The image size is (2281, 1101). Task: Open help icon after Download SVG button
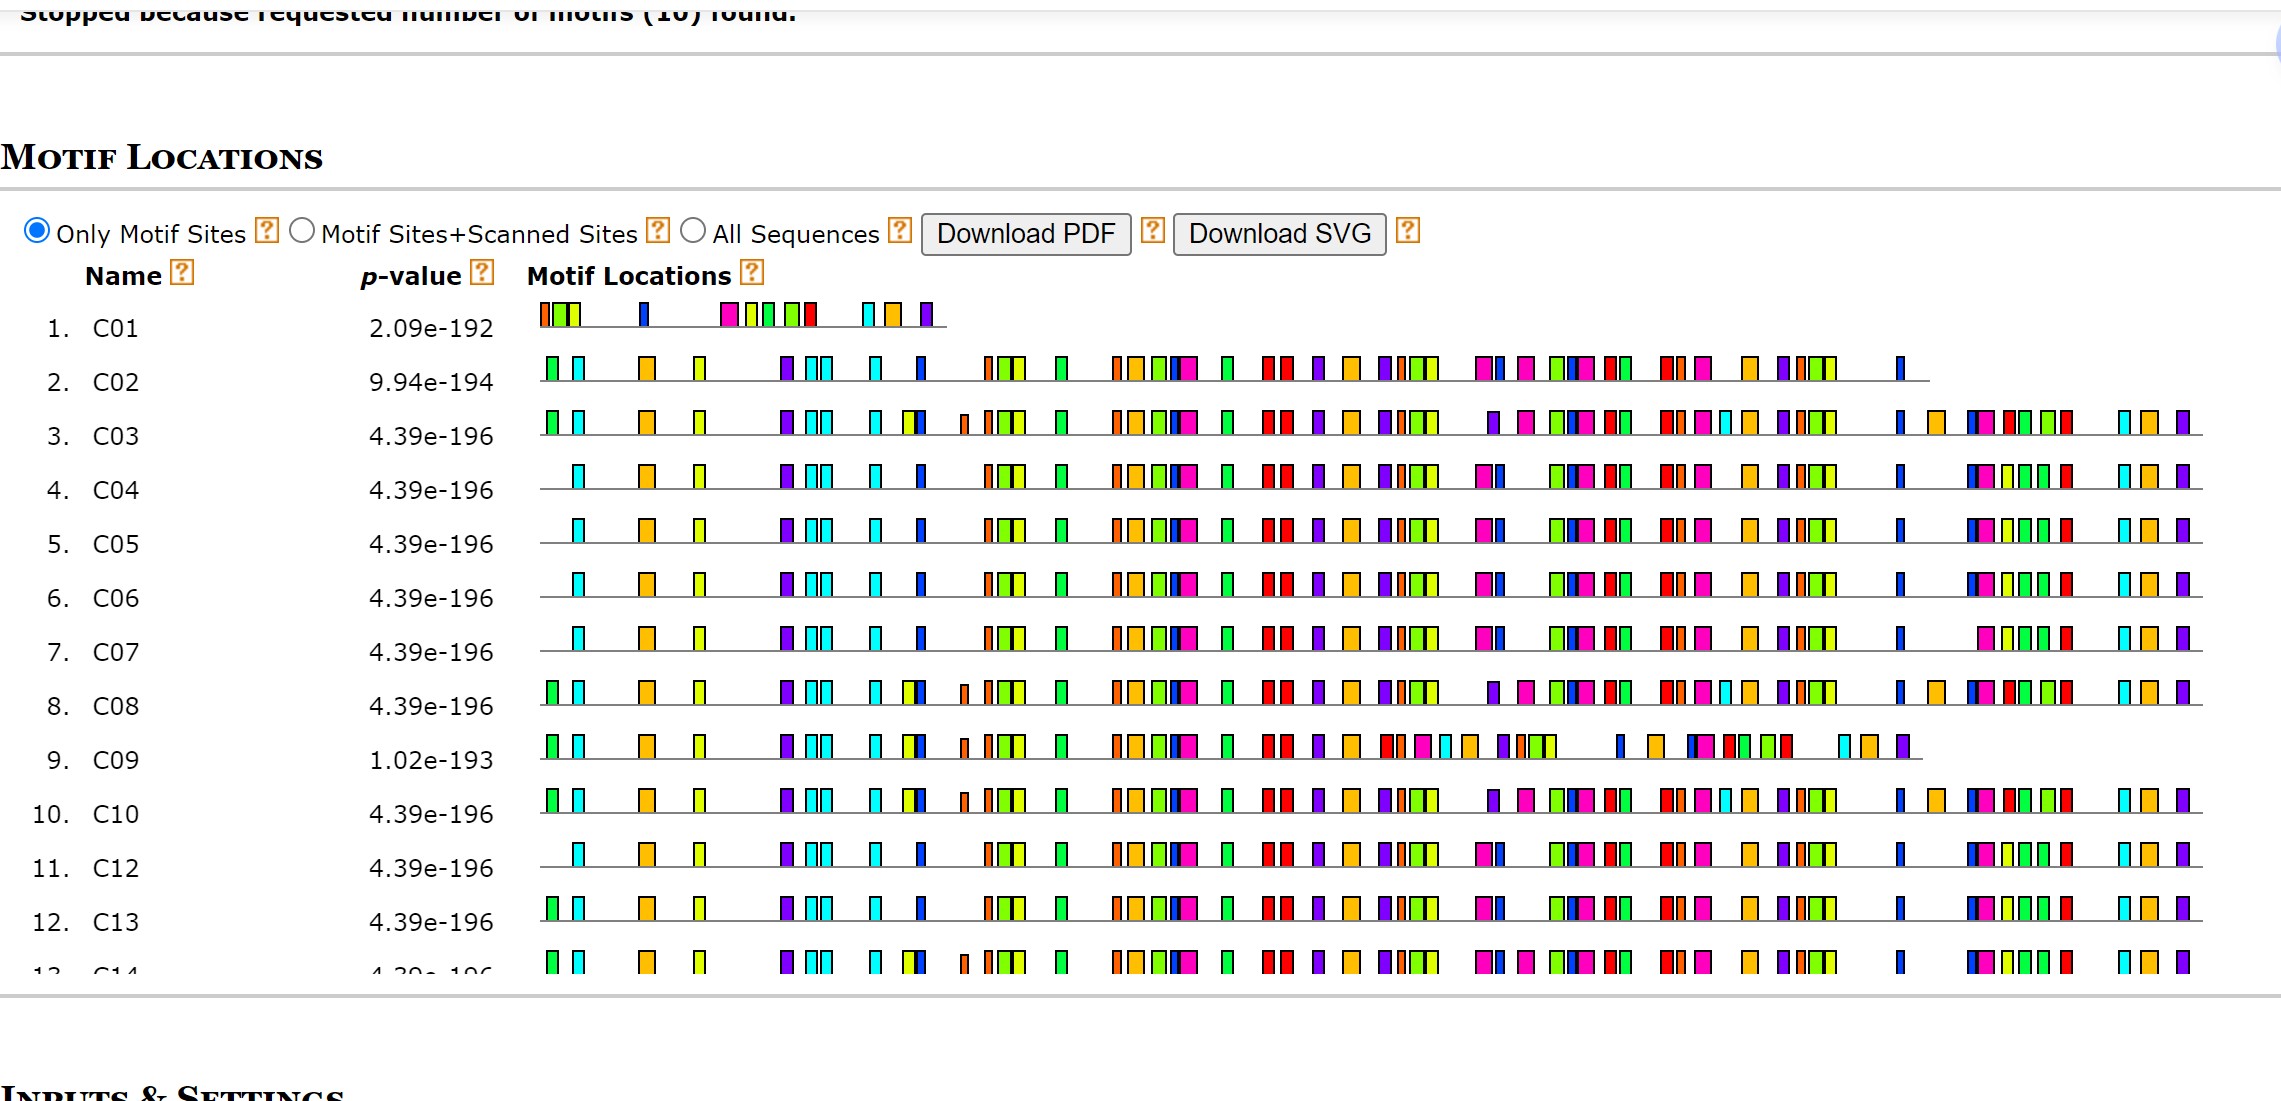point(1408,231)
